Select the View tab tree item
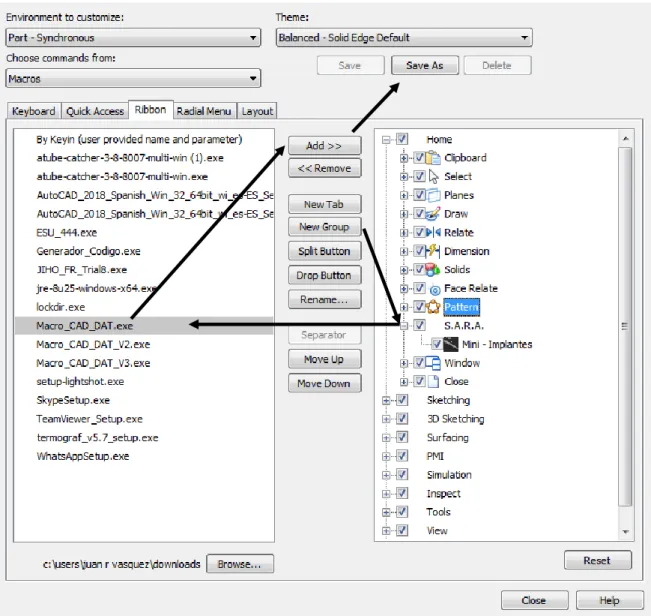The image size is (651, 616). click(437, 530)
